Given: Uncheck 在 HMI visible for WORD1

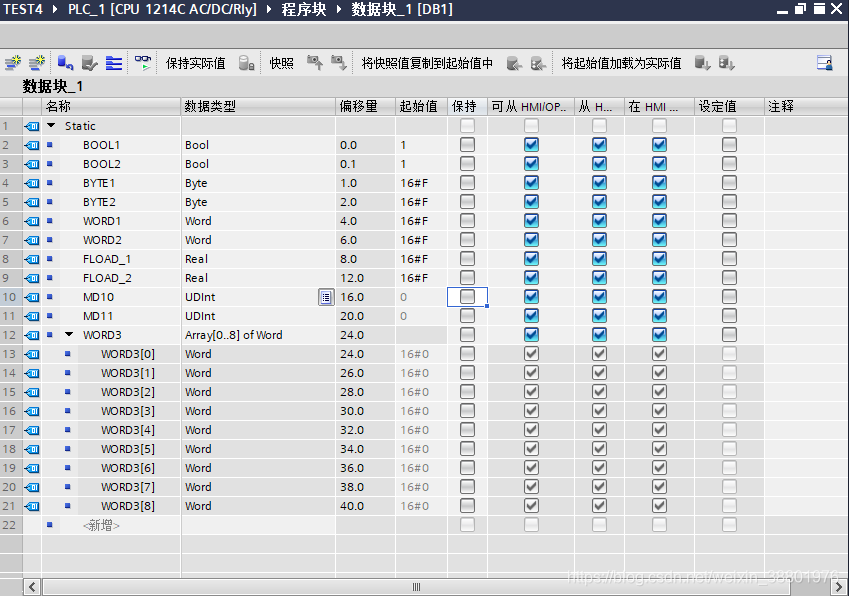Looking at the screenshot, I should click(659, 221).
